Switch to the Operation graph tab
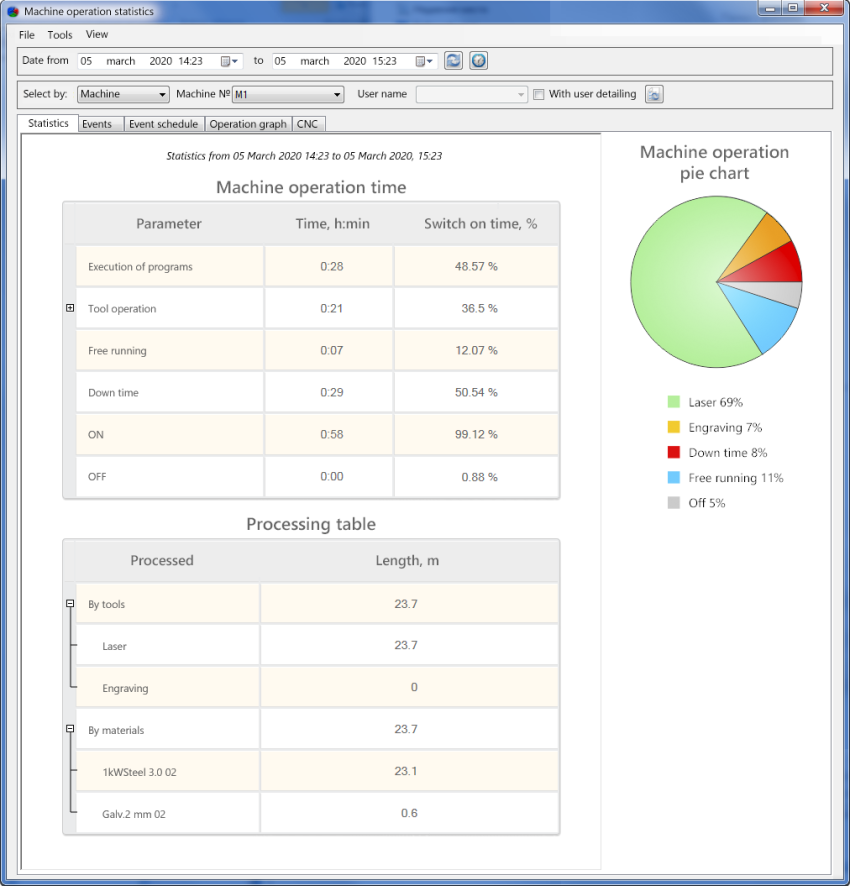This screenshot has width=850, height=886. (248, 124)
